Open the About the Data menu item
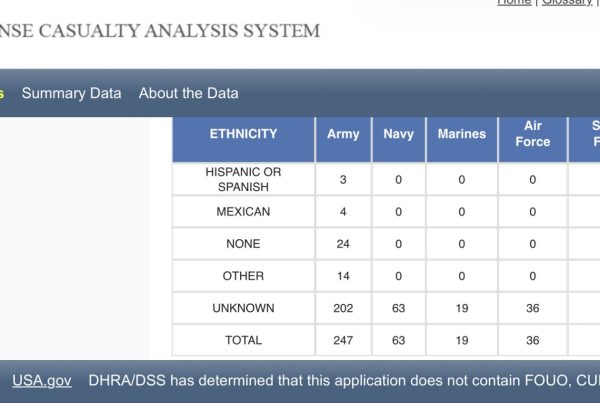 (188, 93)
